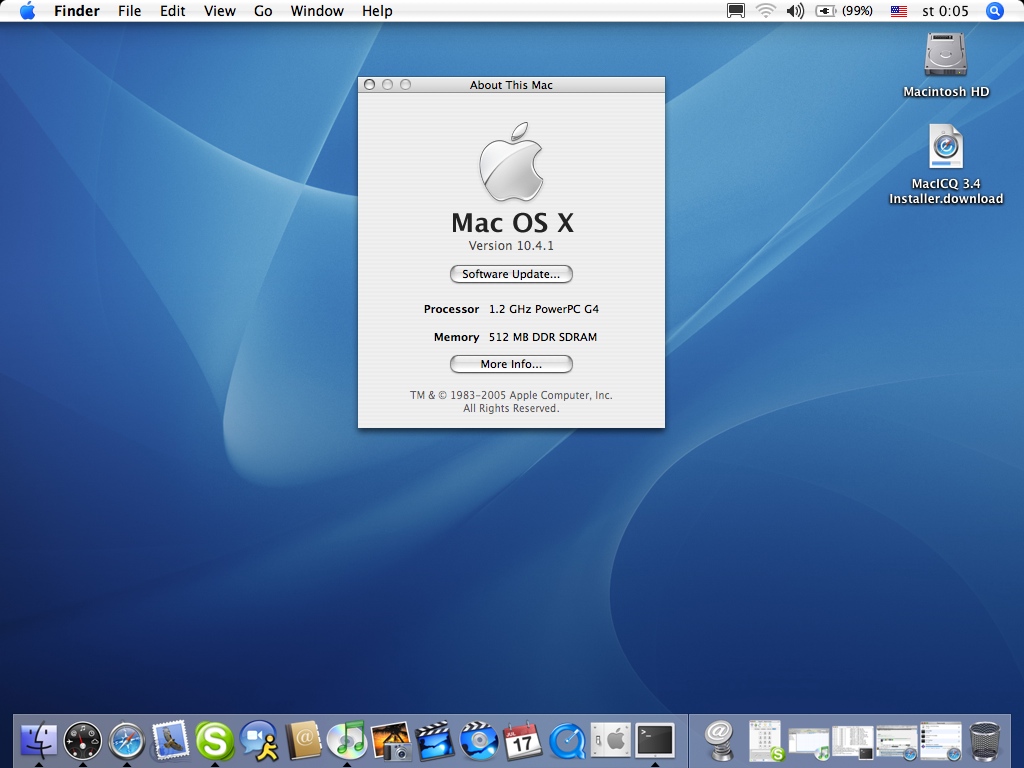Open the Trash in the Dock
Screen dimensions: 1024x768
click(985, 741)
